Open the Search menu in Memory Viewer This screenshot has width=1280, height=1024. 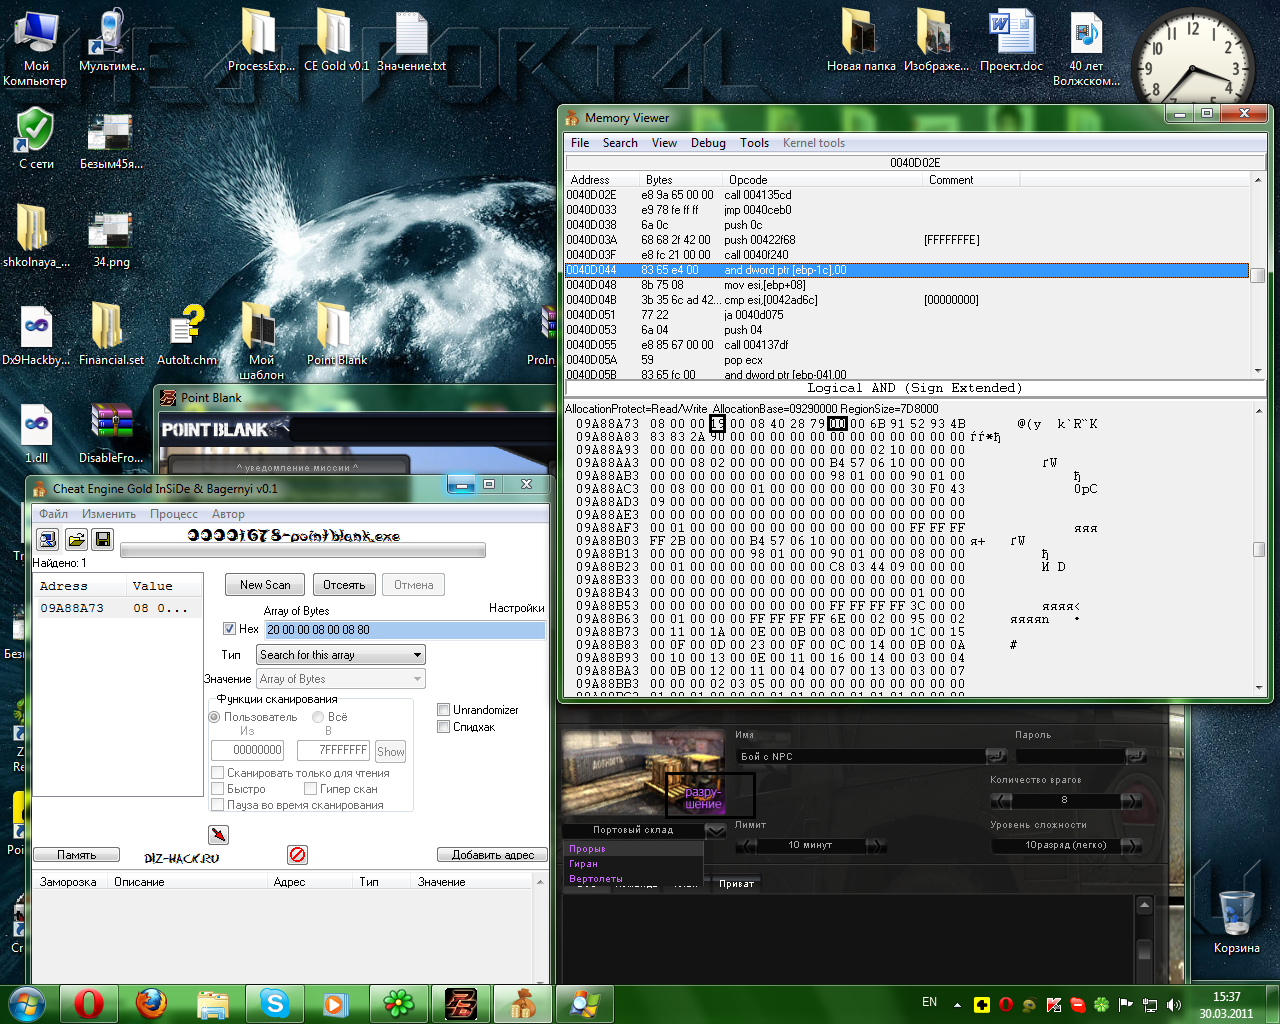pyautogui.click(x=620, y=143)
